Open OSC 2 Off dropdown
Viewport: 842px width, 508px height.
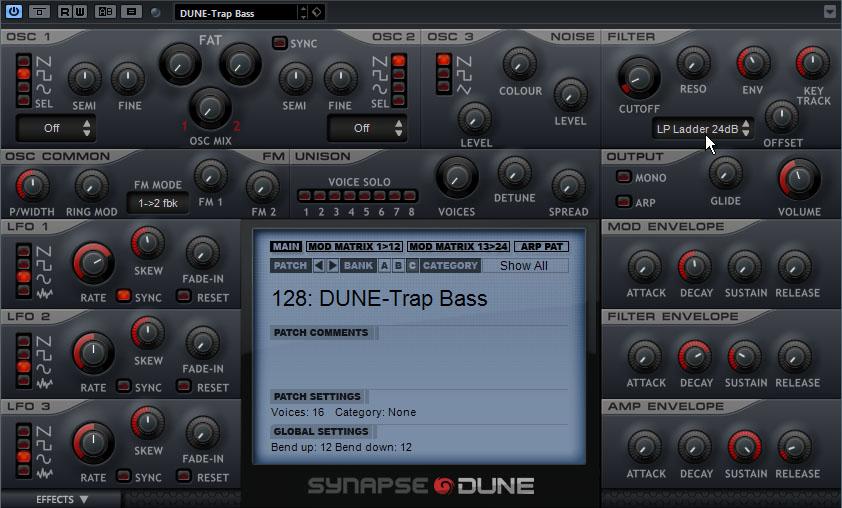[x=367, y=128]
